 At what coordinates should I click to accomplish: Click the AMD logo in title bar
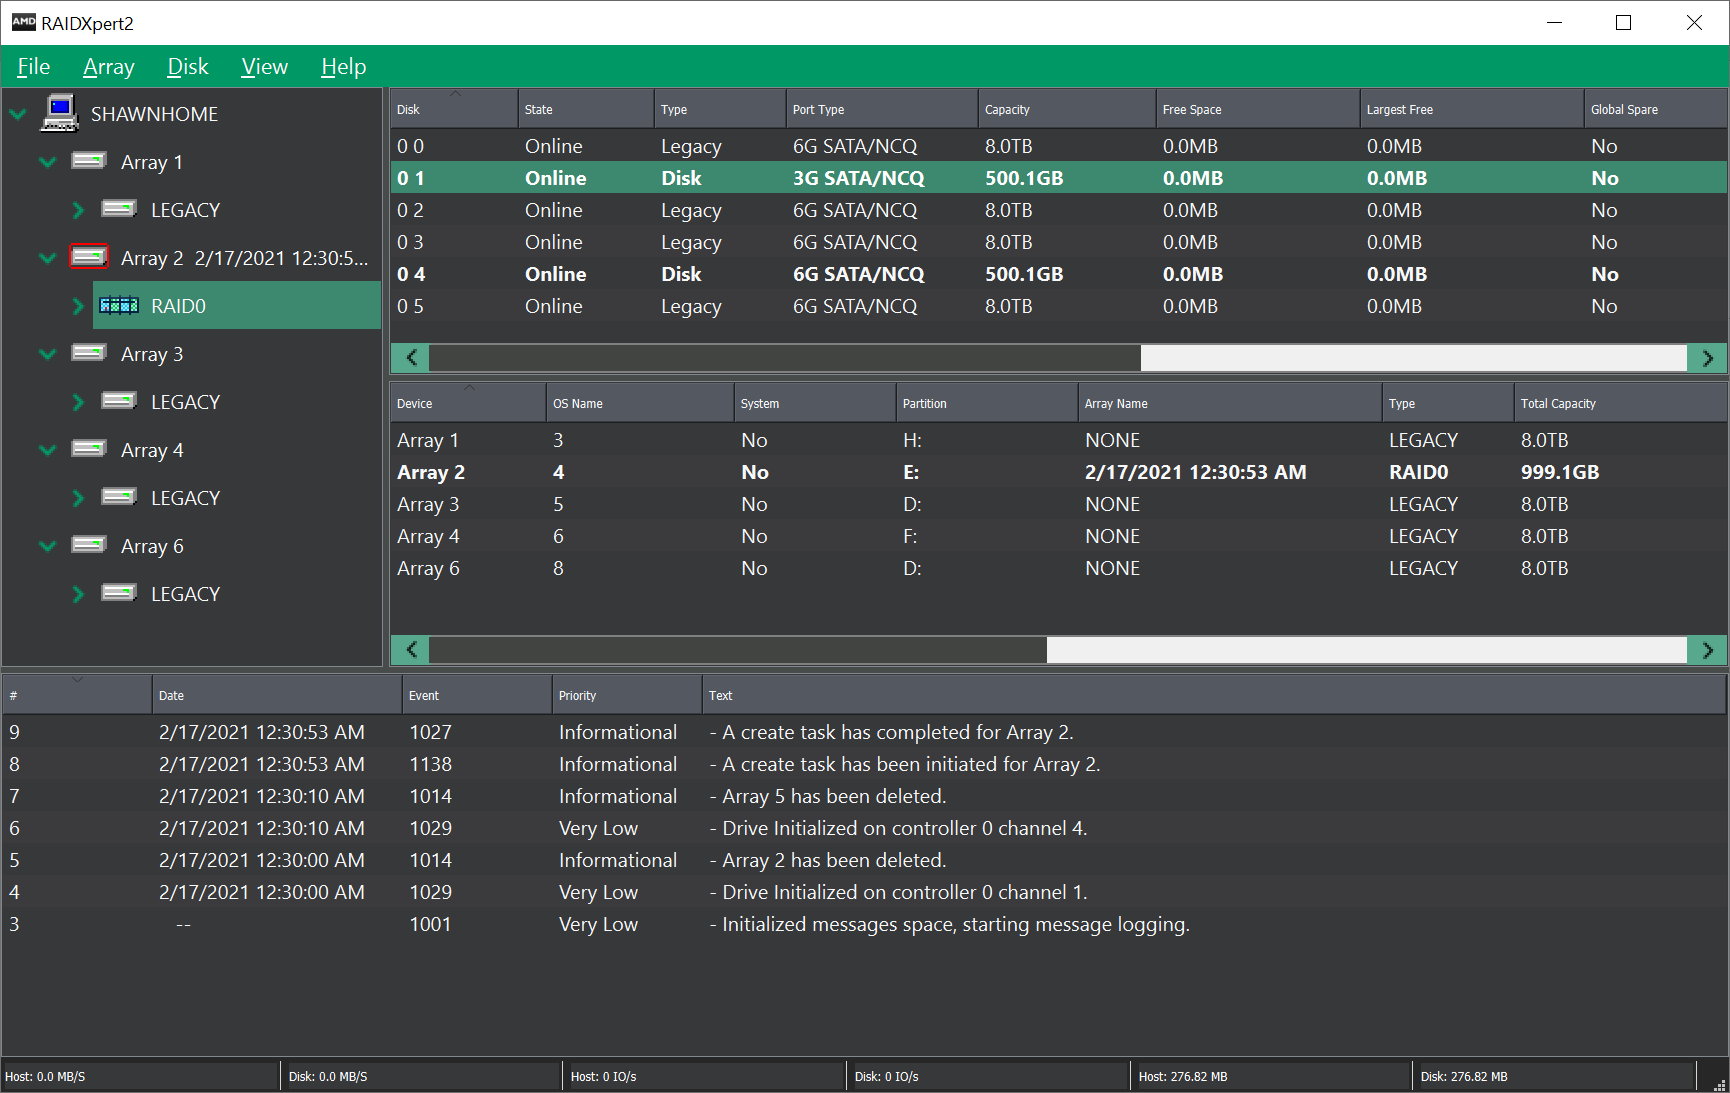point(23,22)
